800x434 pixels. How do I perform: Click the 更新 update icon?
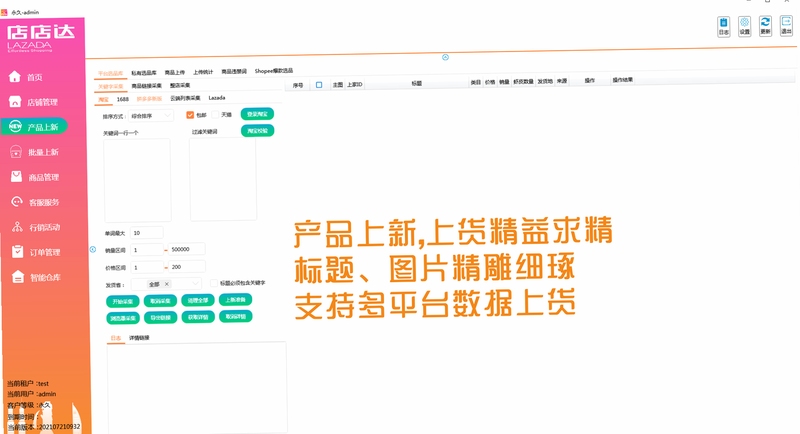[765, 25]
